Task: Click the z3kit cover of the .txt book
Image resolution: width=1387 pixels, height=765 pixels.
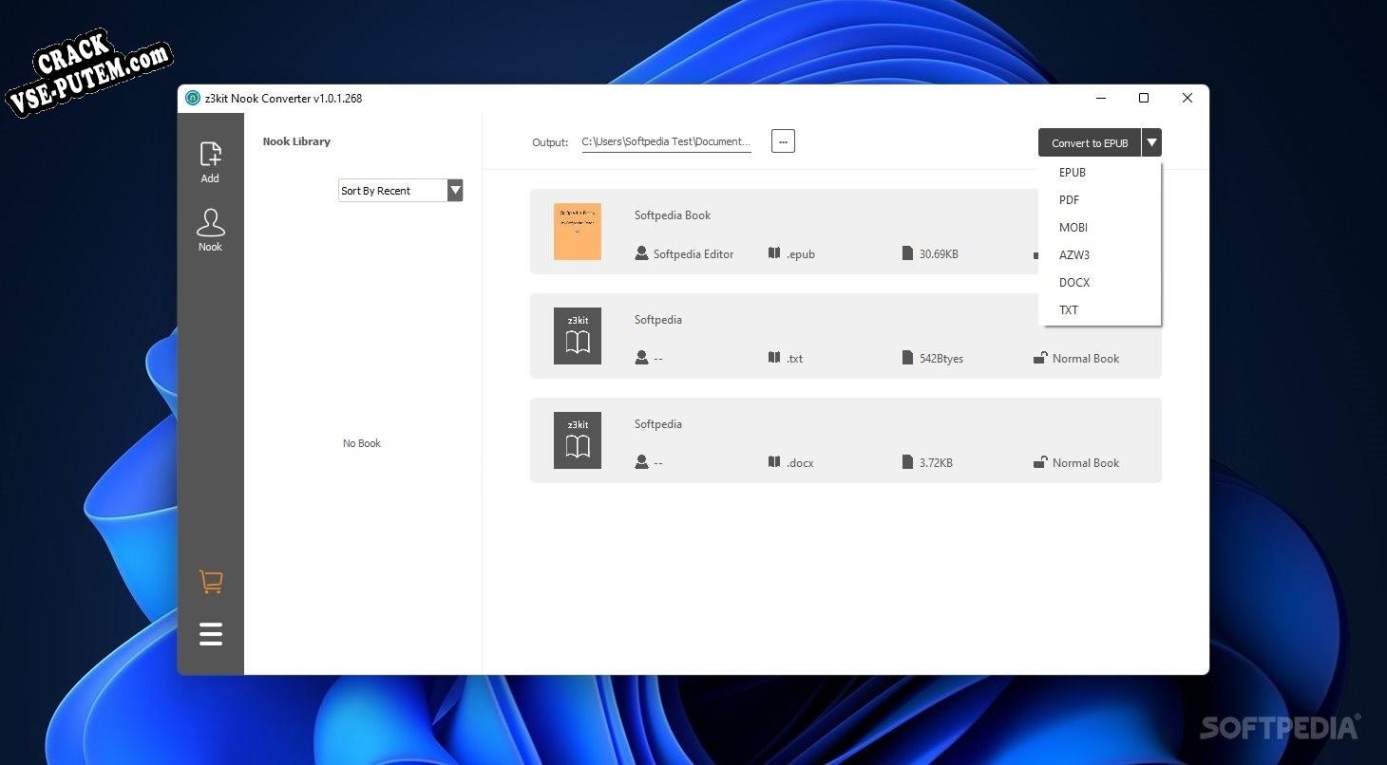Action: [578, 336]
